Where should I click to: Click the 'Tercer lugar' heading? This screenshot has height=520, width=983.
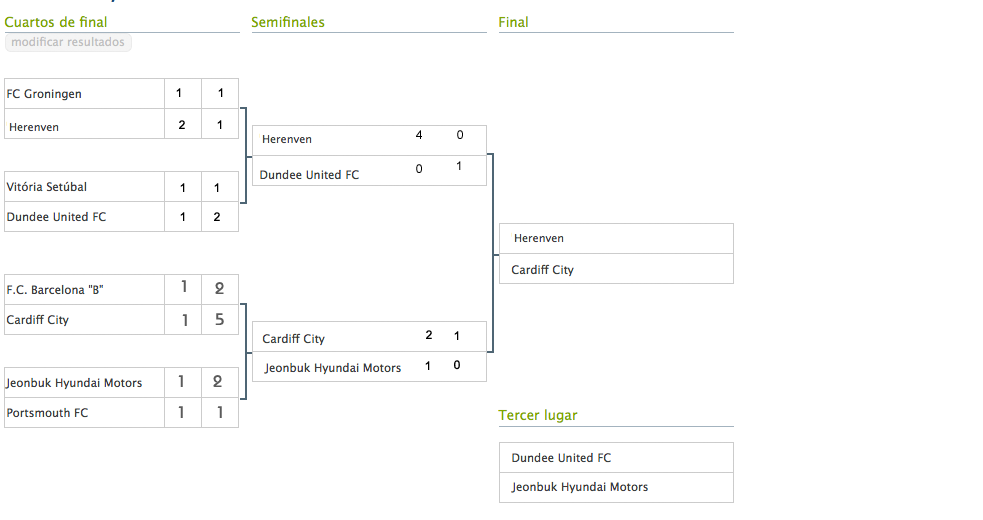click(x=538, y=415)
